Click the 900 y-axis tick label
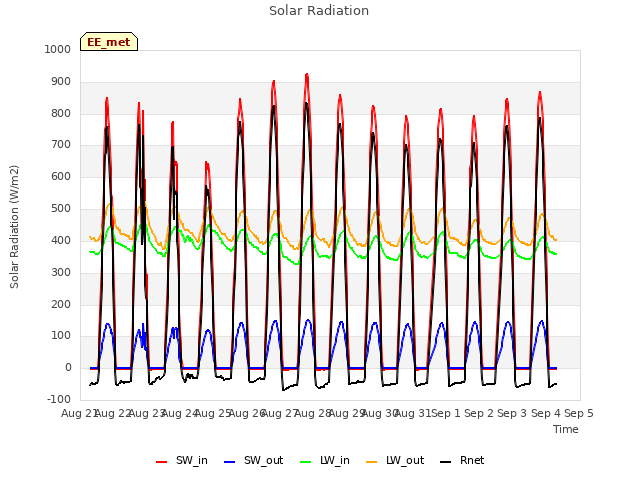640x480 pixels. pos(61,82)
